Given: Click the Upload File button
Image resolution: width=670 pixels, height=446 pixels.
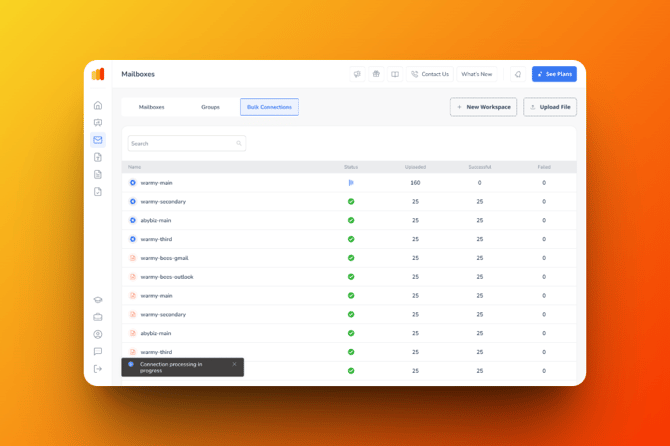Looking at the screenshot, I should pos(550,107).
